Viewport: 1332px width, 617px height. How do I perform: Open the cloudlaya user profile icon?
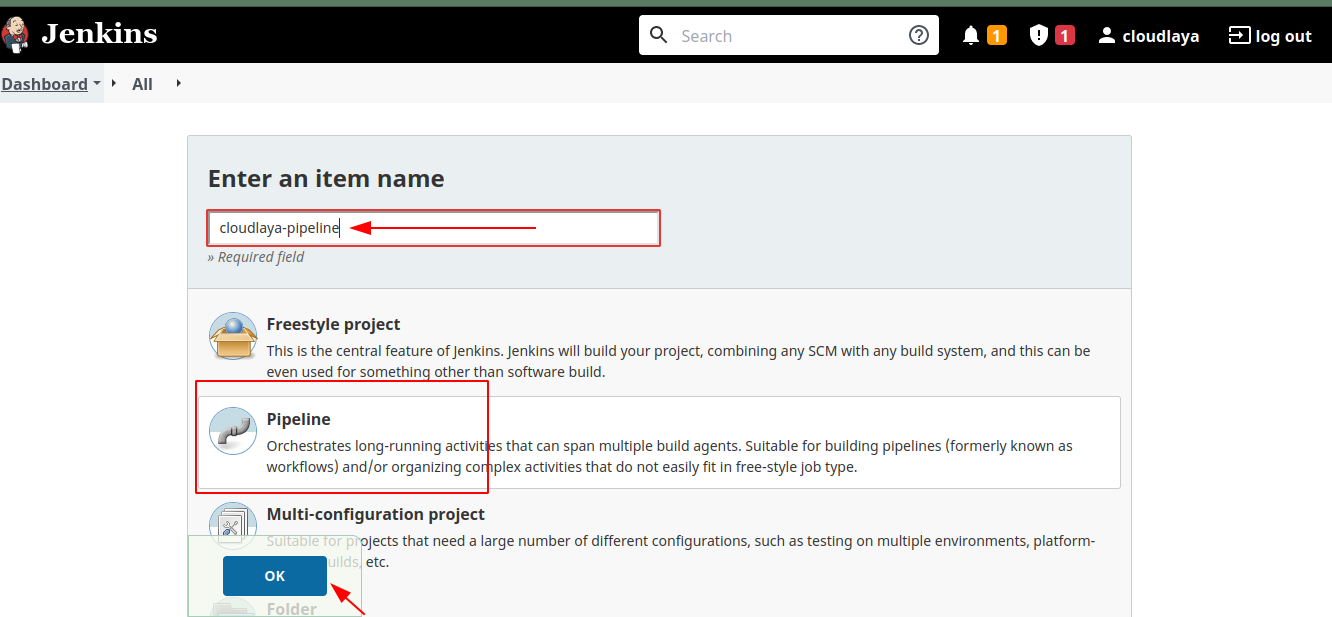coord(1106,36)
